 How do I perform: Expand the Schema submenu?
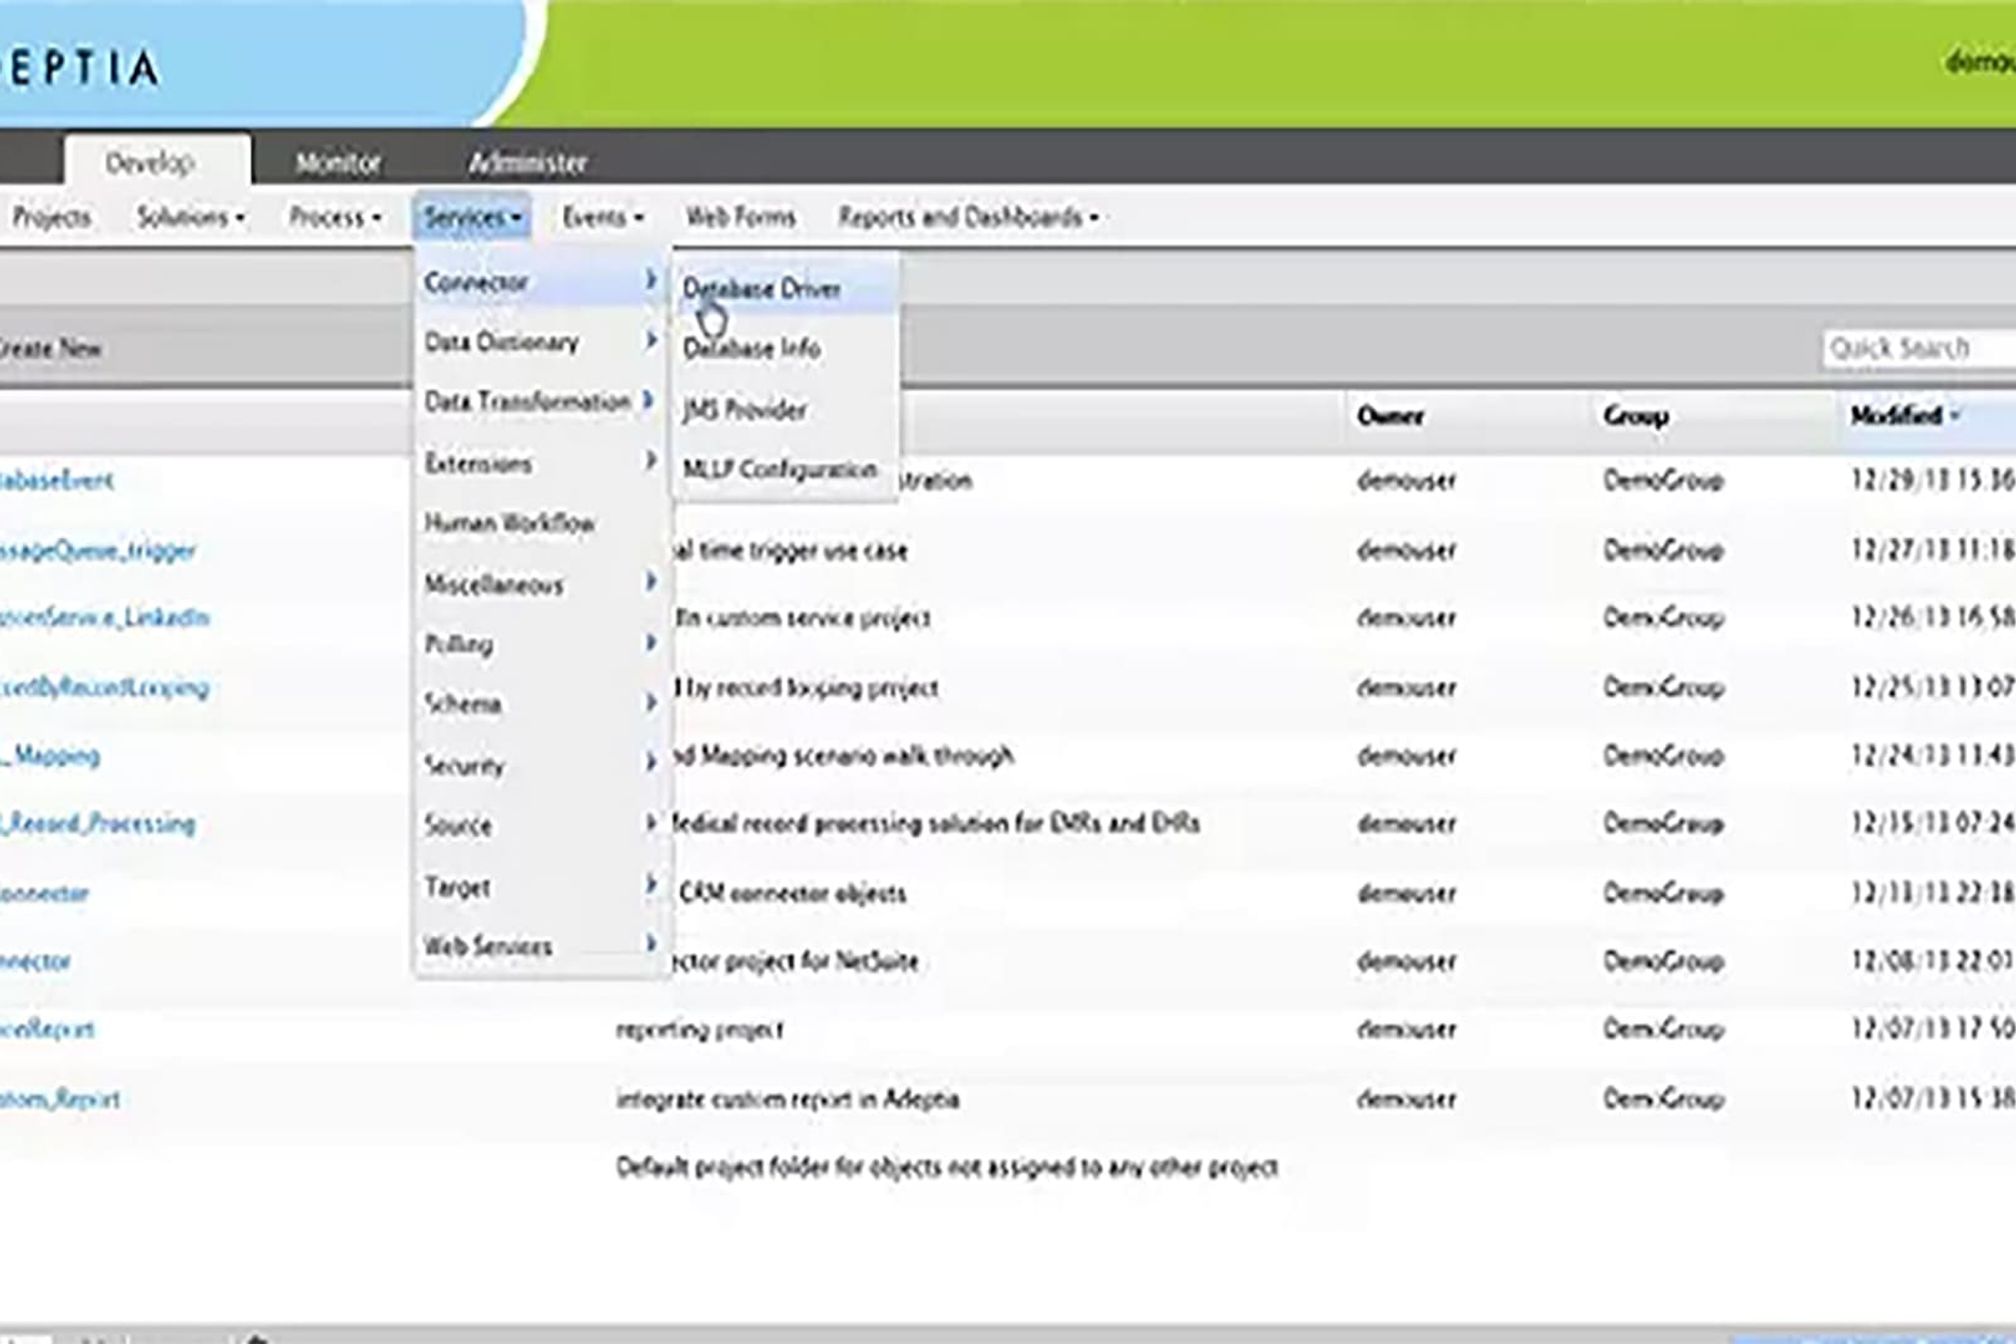[463, 704]
